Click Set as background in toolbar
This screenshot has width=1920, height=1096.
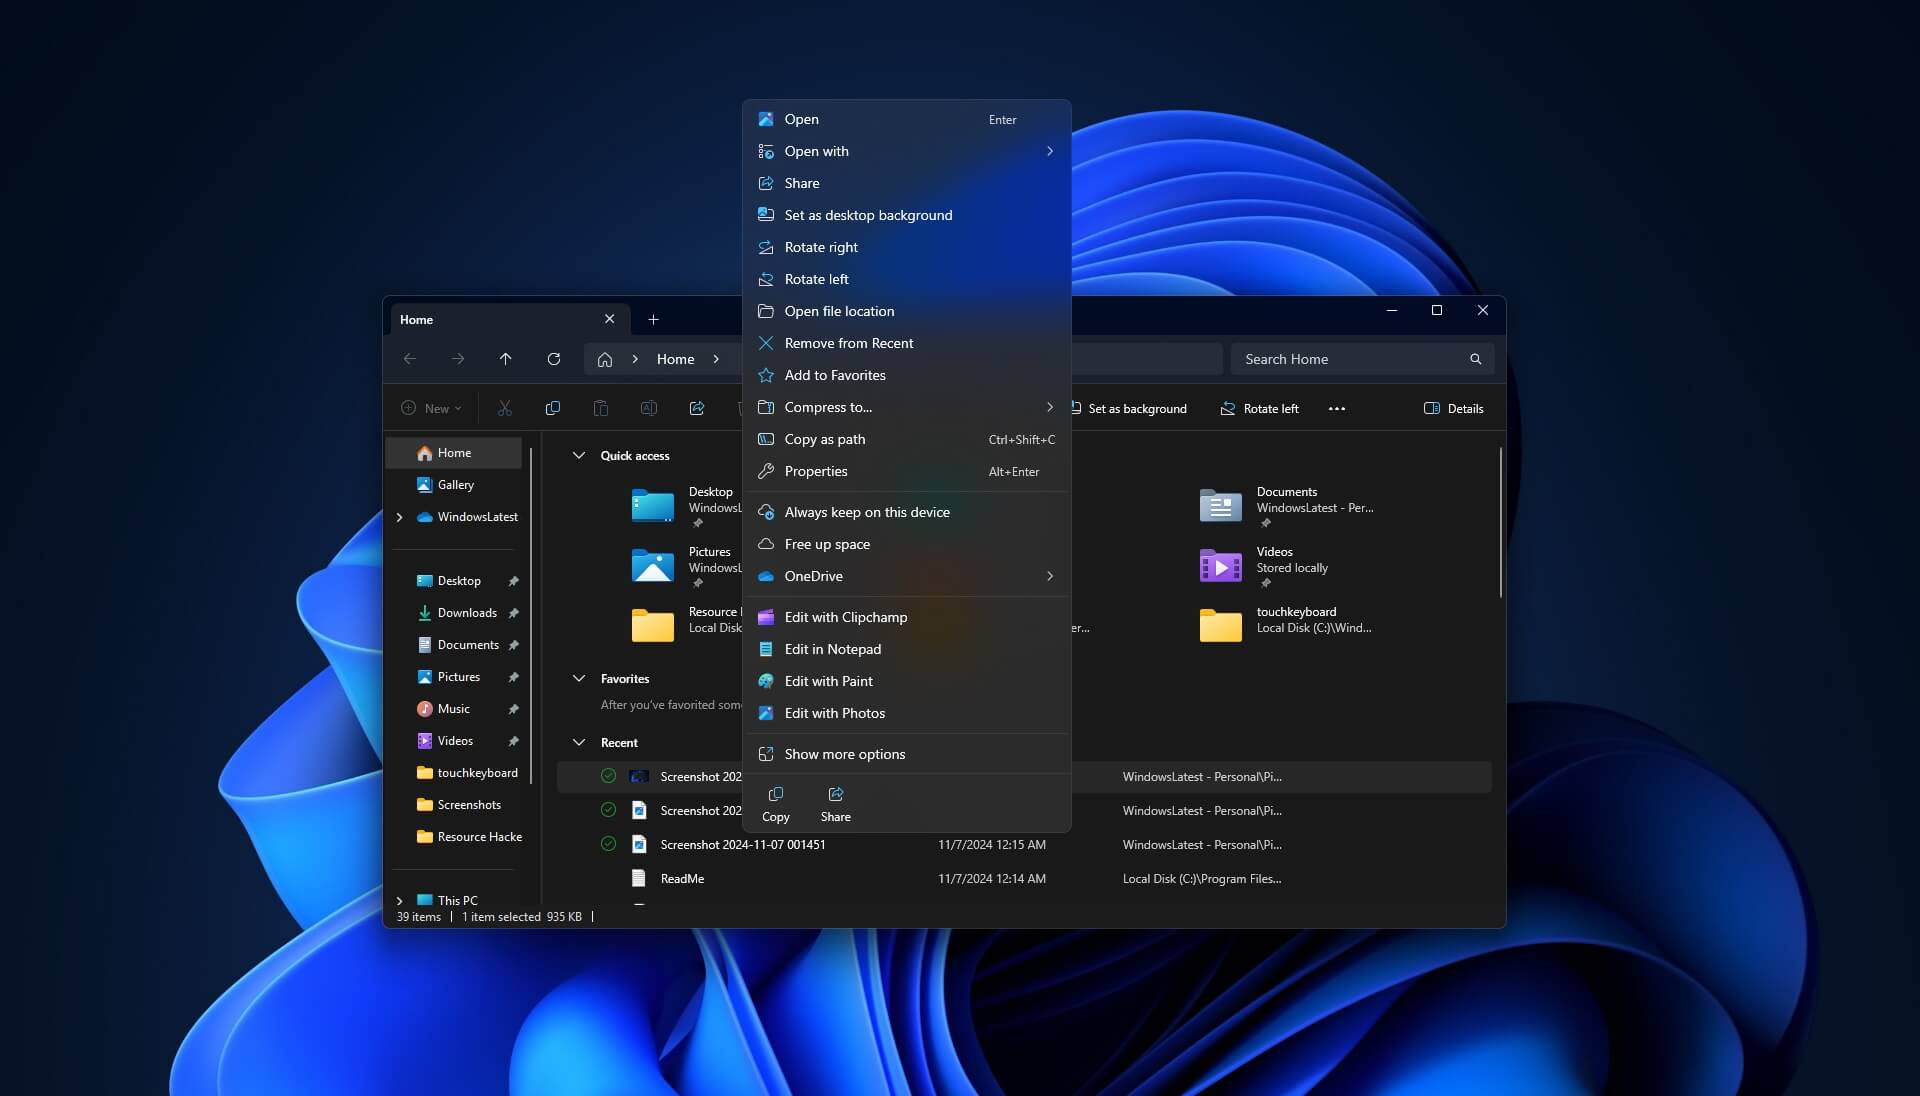pyautogui.click(x=1130, y=408)
